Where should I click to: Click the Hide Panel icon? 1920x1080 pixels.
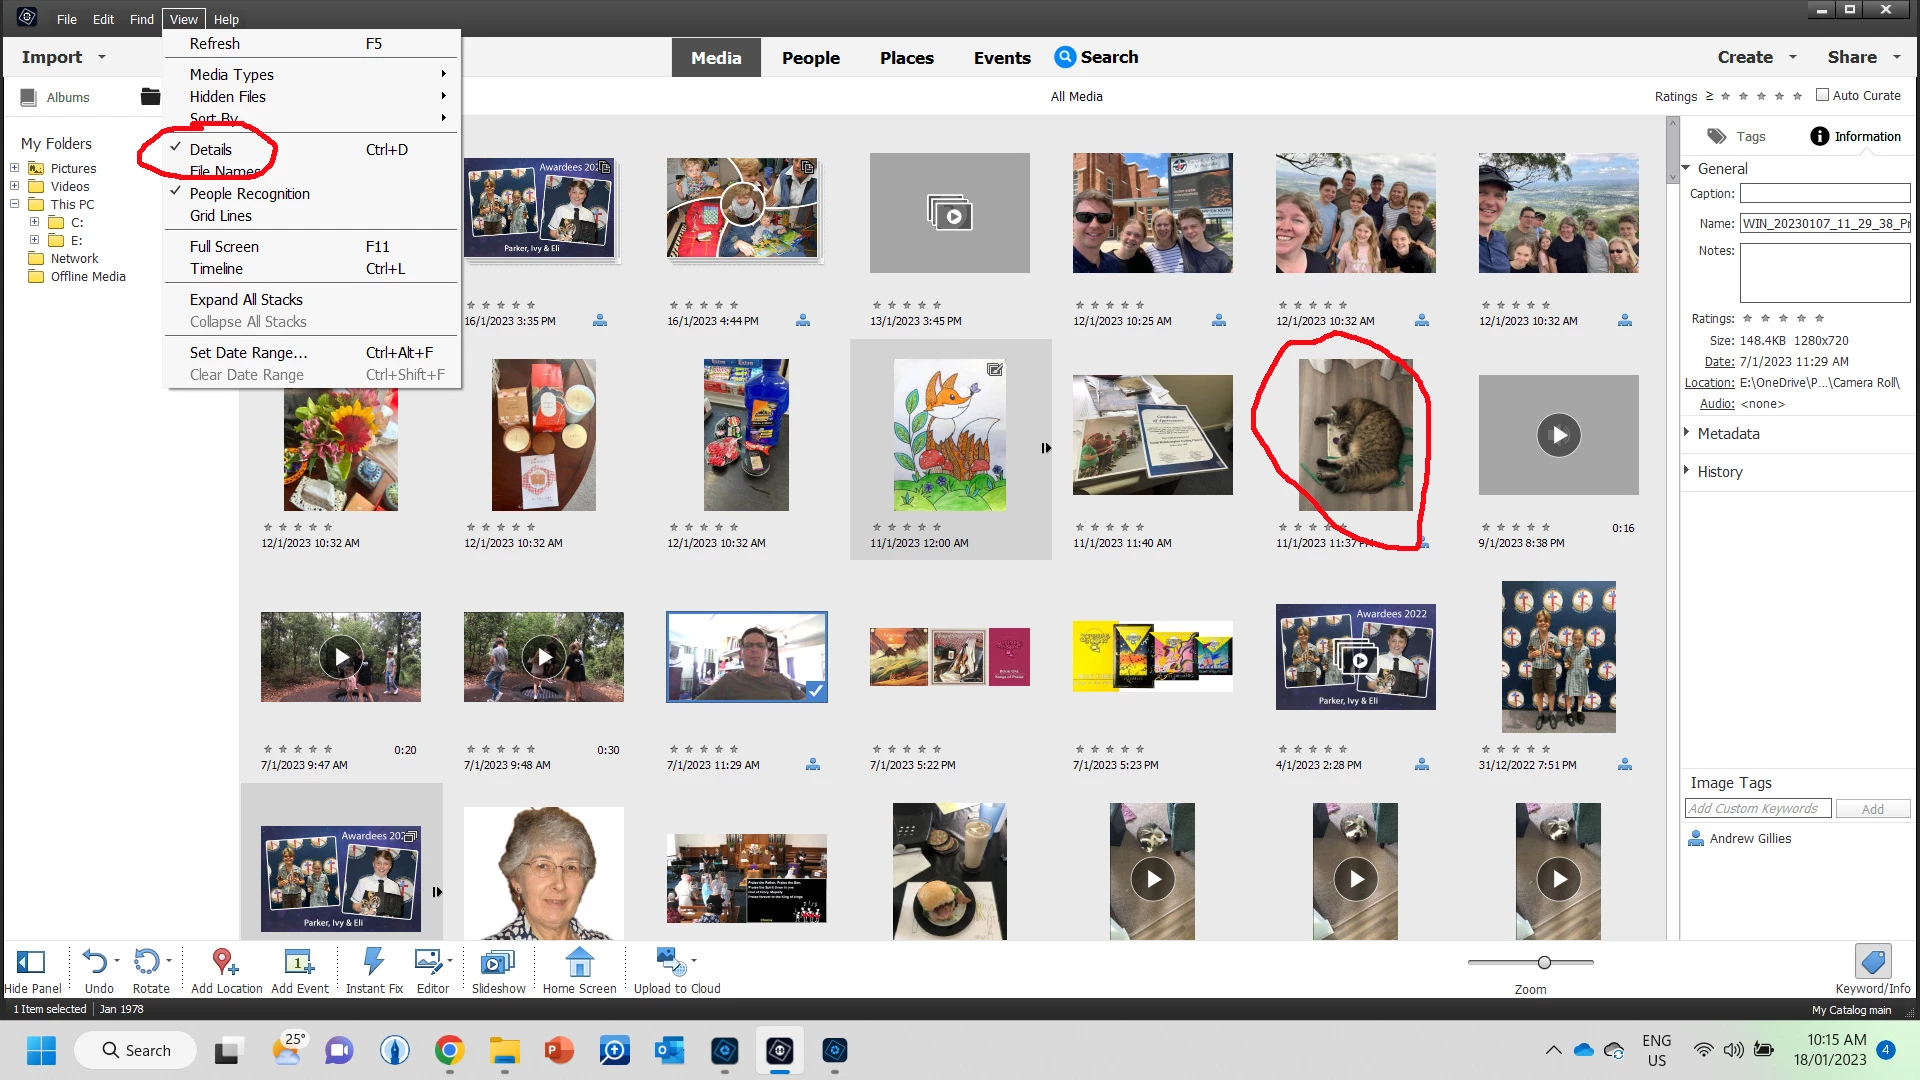[x=31, y=963]
